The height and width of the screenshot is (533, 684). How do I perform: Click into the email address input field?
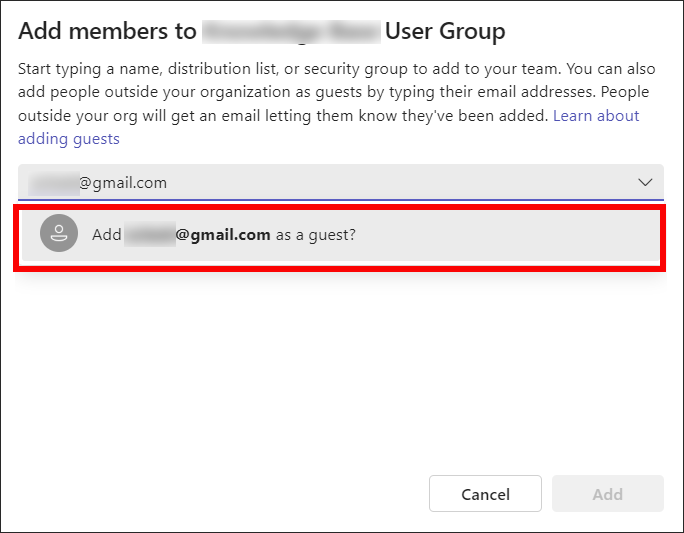(340, 182)
